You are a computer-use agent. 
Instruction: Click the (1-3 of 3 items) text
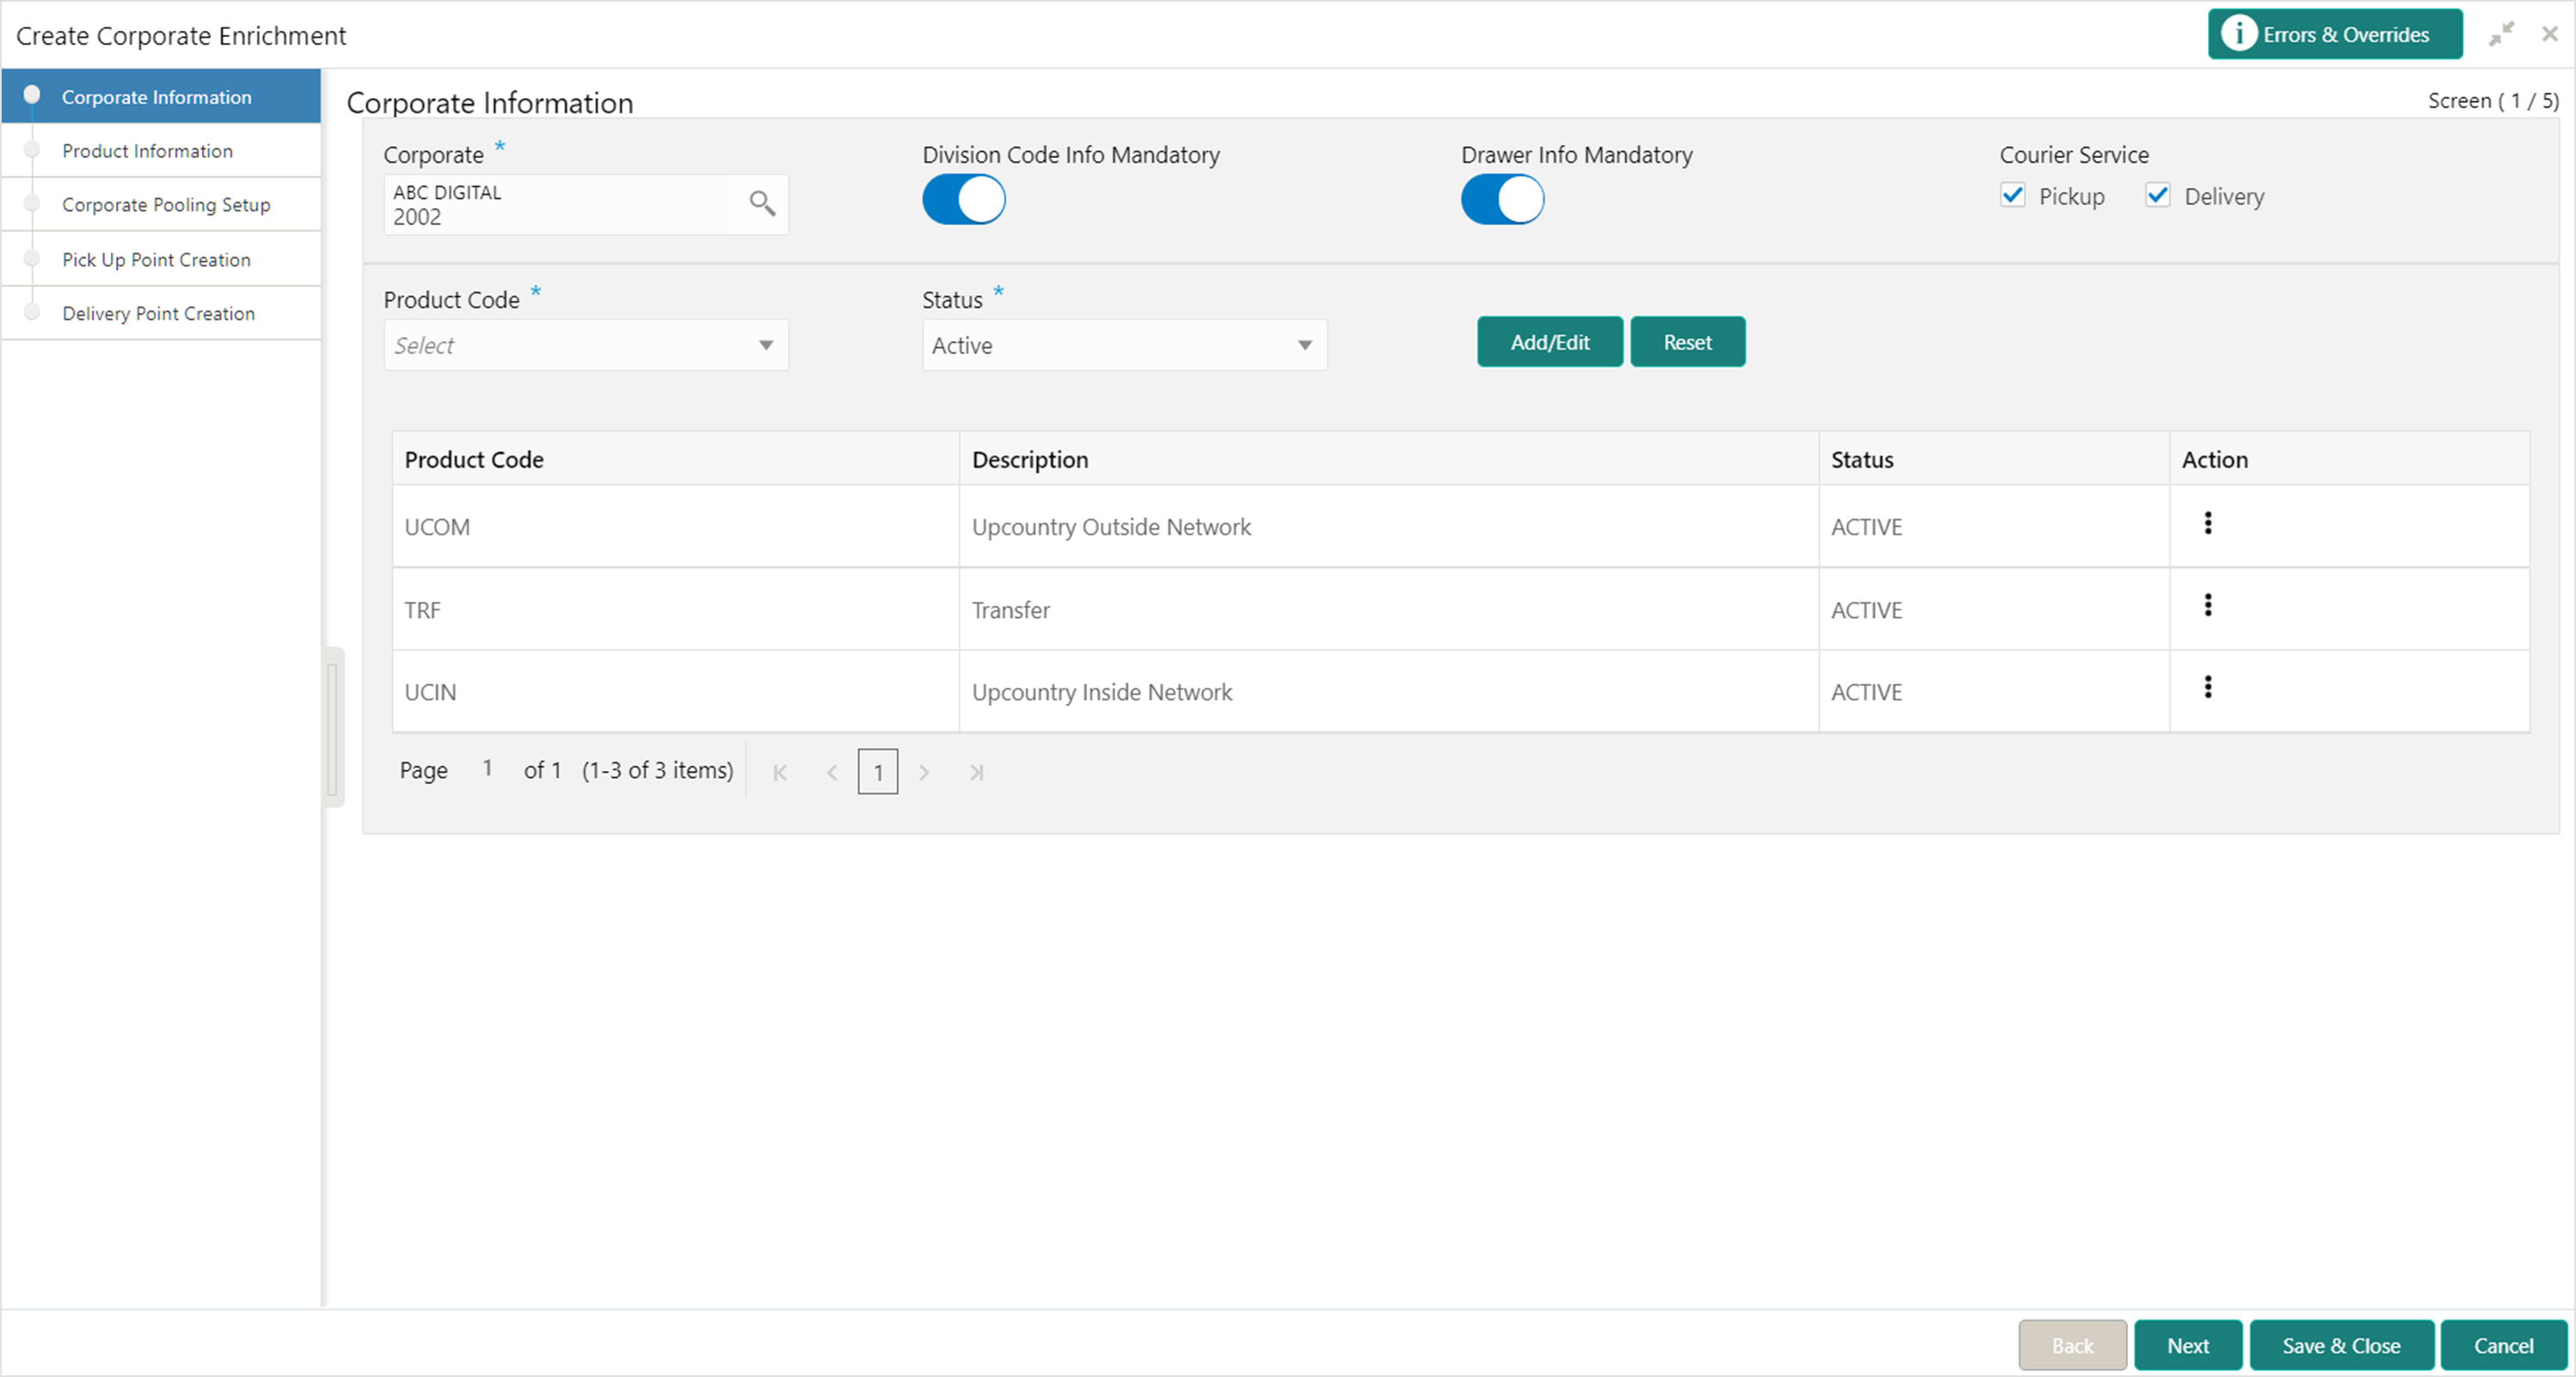(x=658, y=770)
